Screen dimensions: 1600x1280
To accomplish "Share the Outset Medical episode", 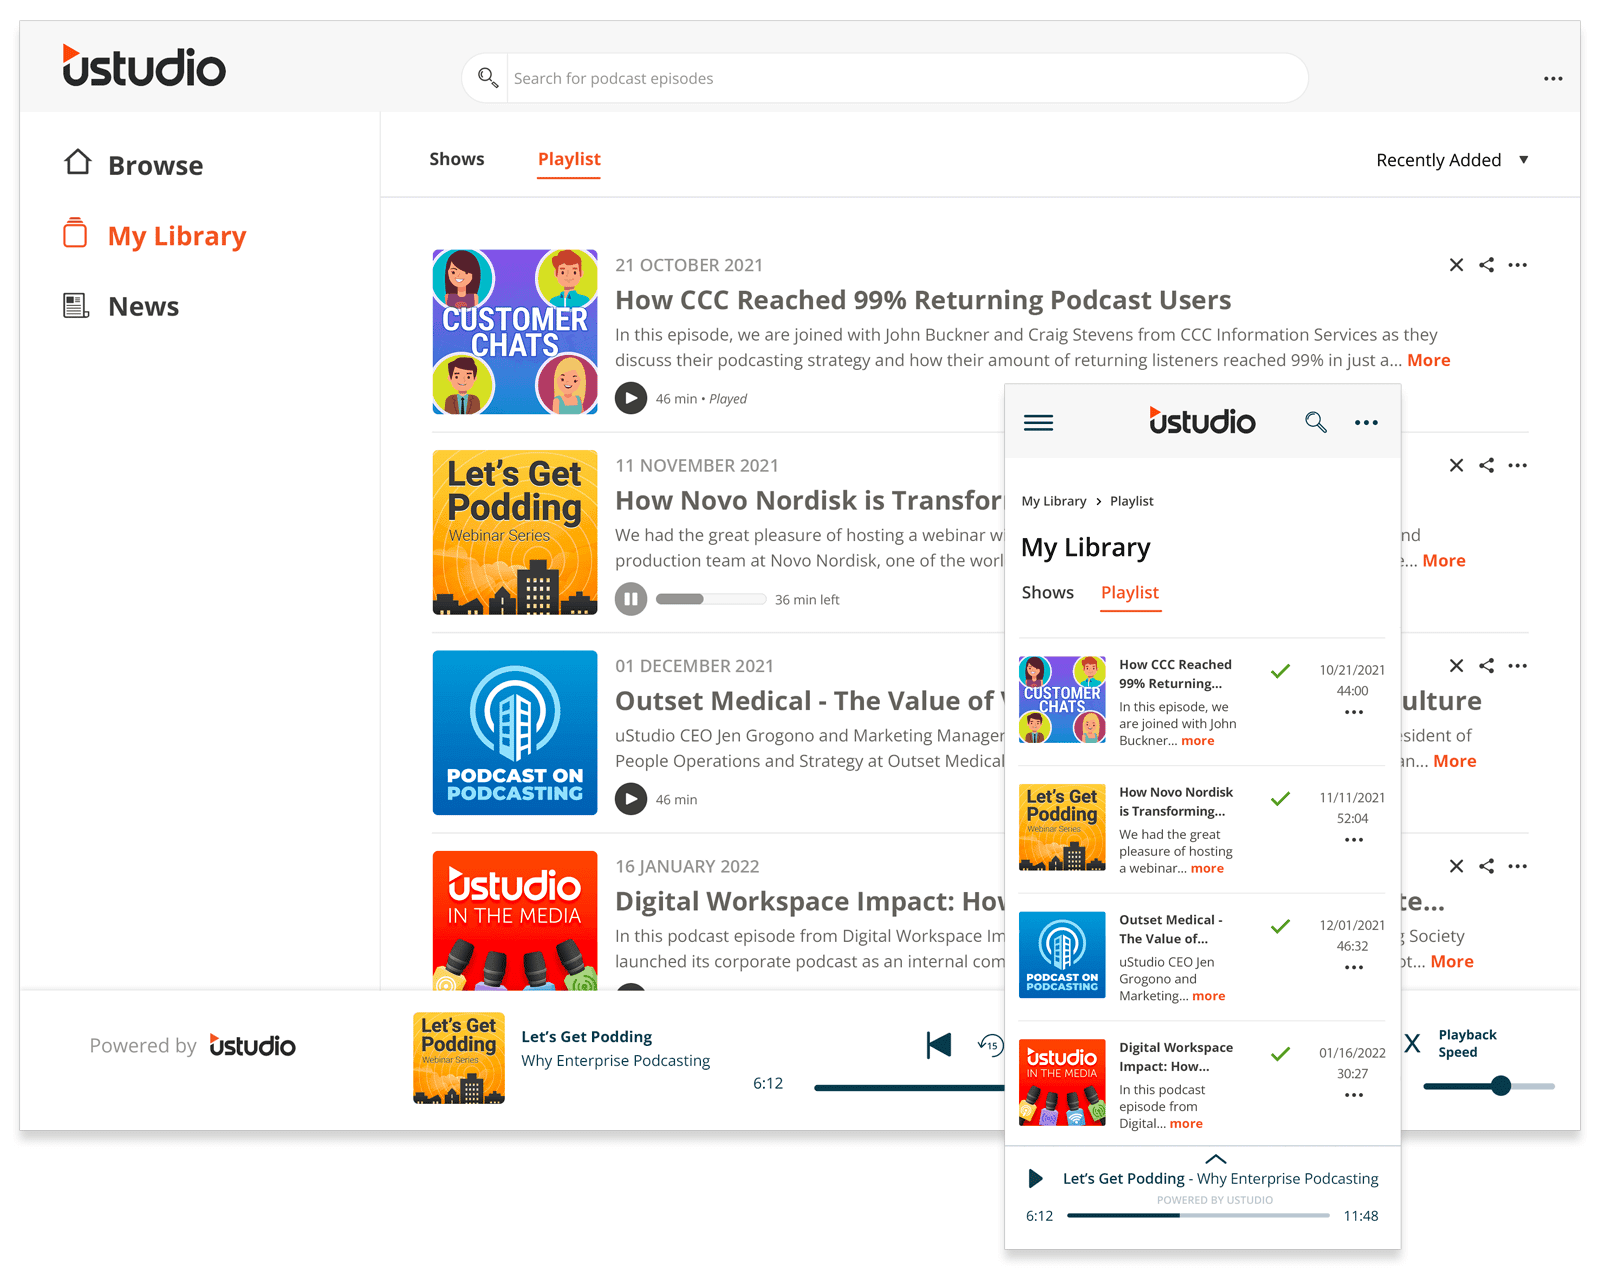I will tap(1487, 666).
